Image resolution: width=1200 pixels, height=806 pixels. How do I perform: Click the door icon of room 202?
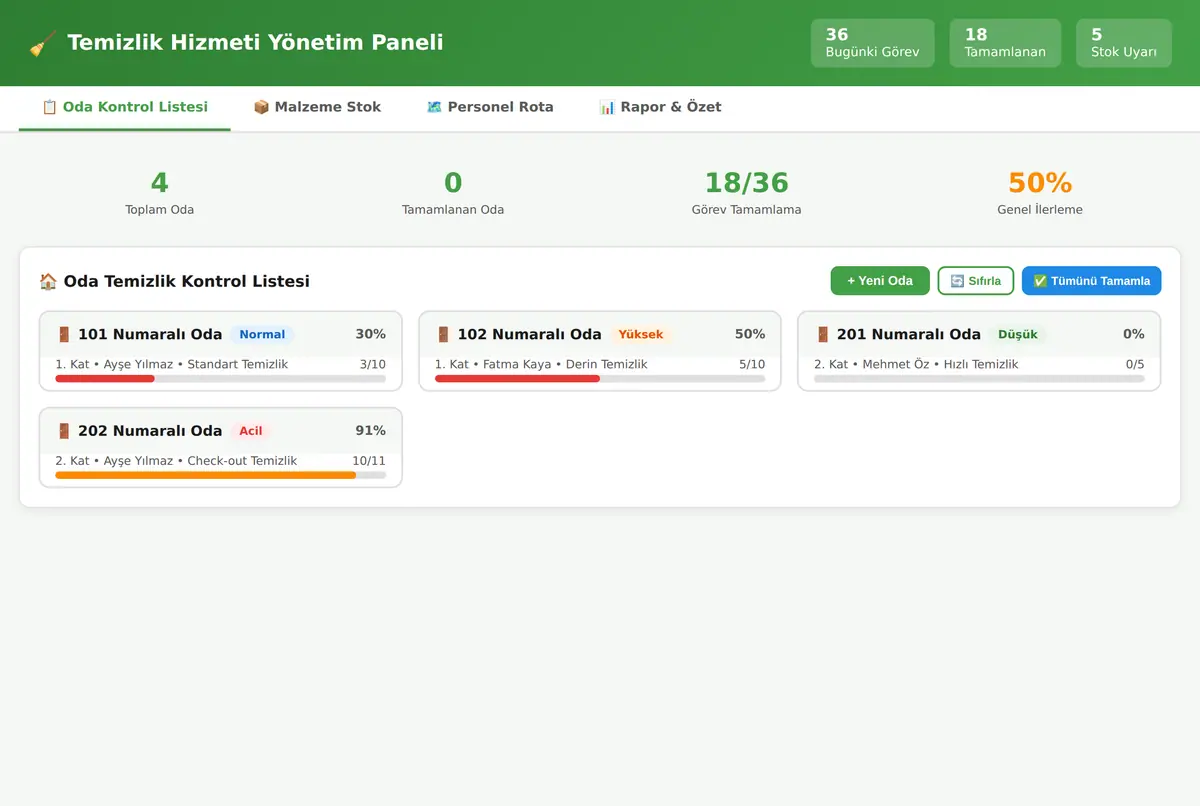[64, 431]
